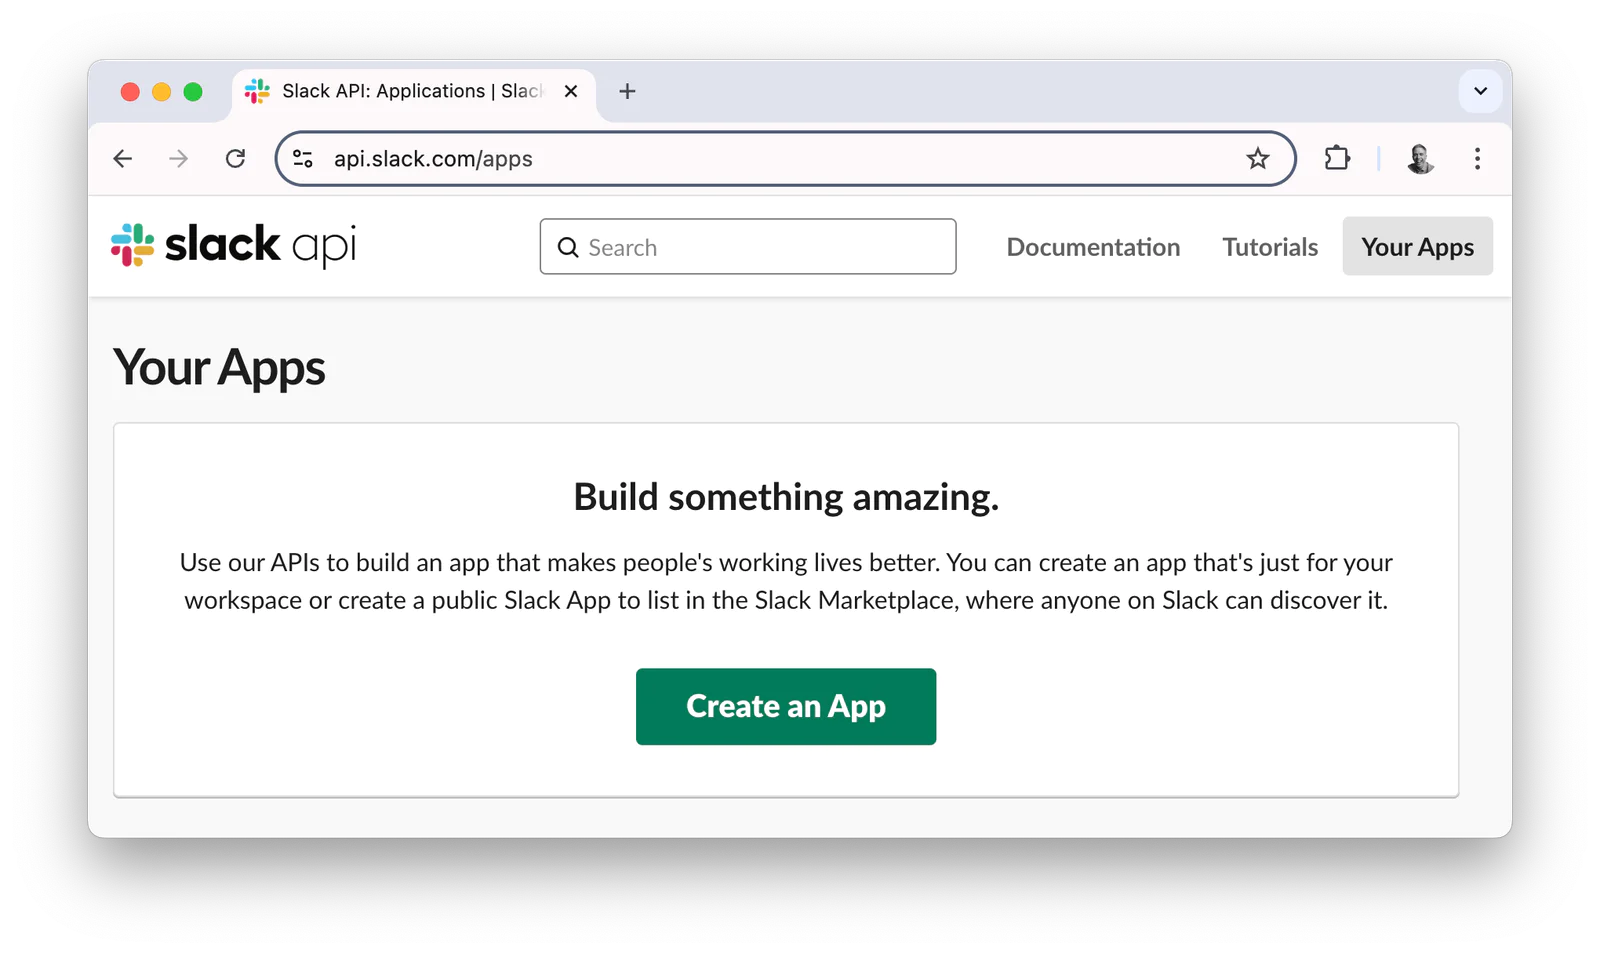Click the magnifier icon in Search box

pos(568,247)
